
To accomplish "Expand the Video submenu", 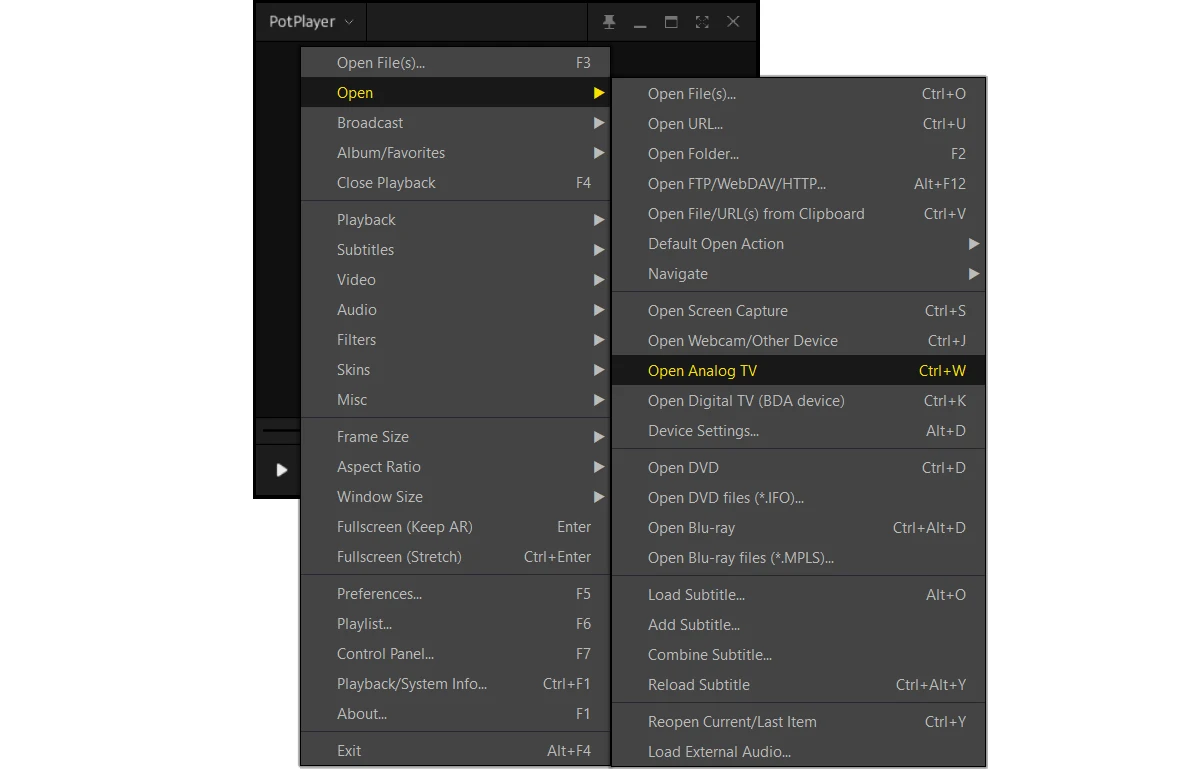I will (x=455, y=280).
